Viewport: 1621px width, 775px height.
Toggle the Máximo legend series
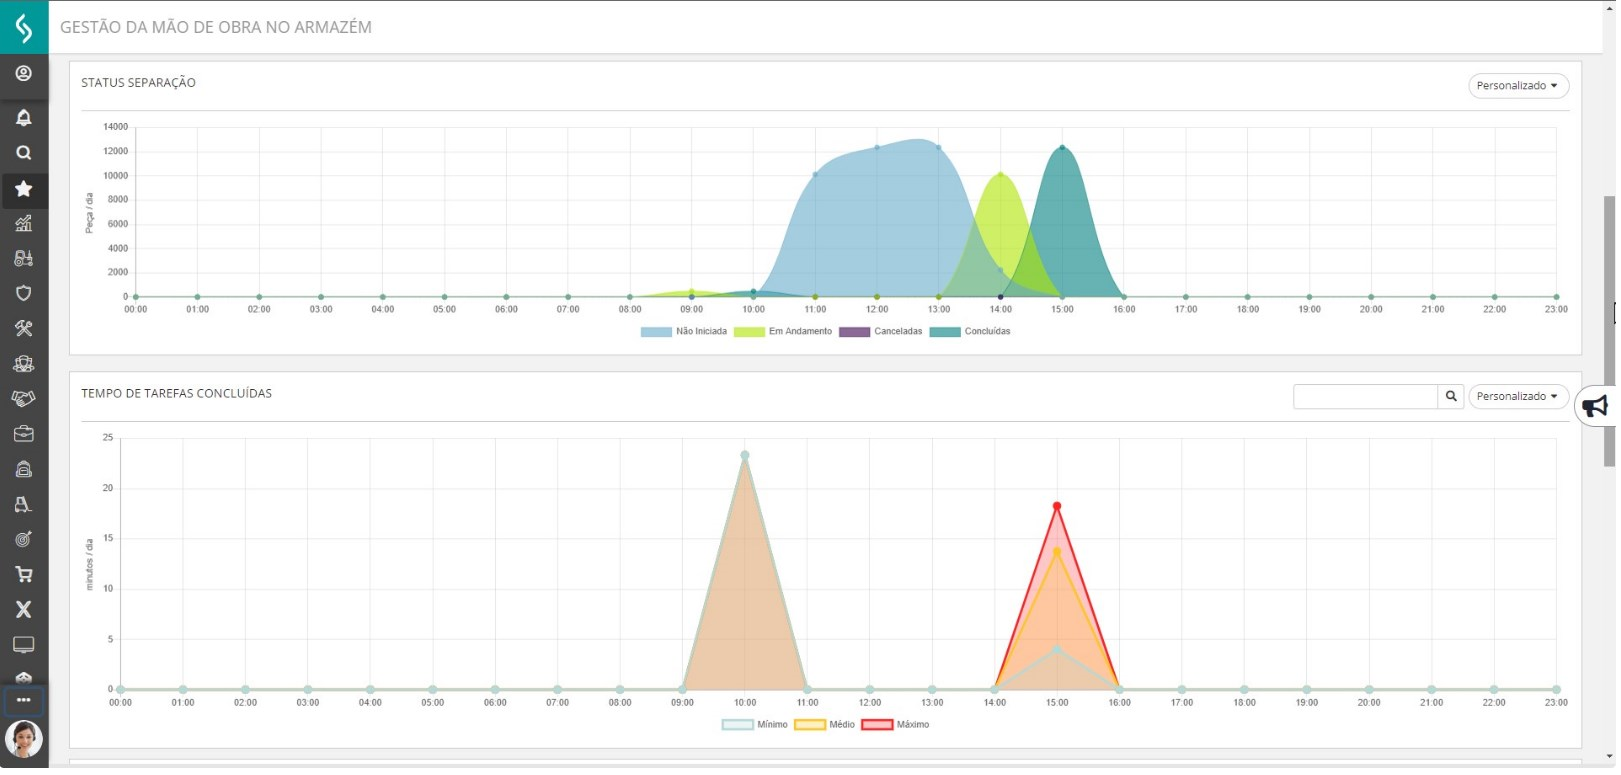(896, 725)
